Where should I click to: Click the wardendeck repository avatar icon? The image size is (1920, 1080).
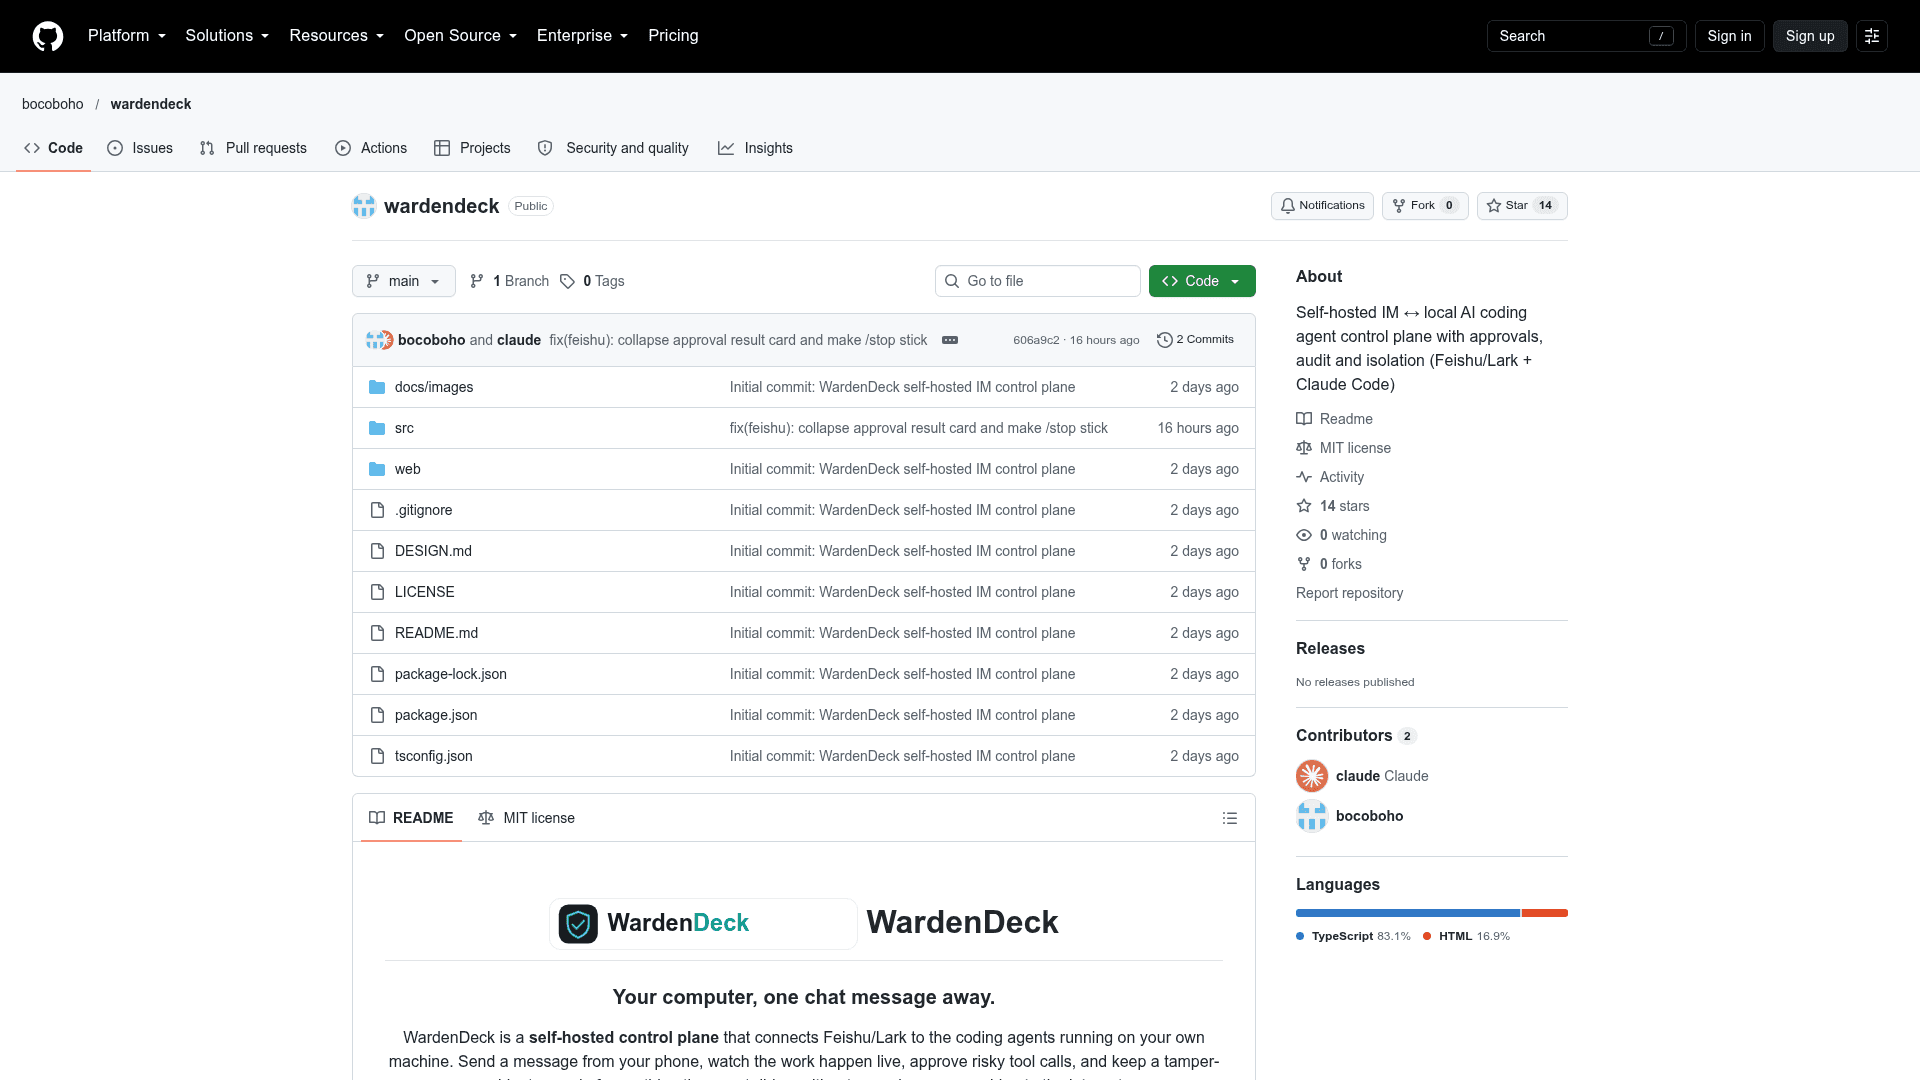point(364,206)
